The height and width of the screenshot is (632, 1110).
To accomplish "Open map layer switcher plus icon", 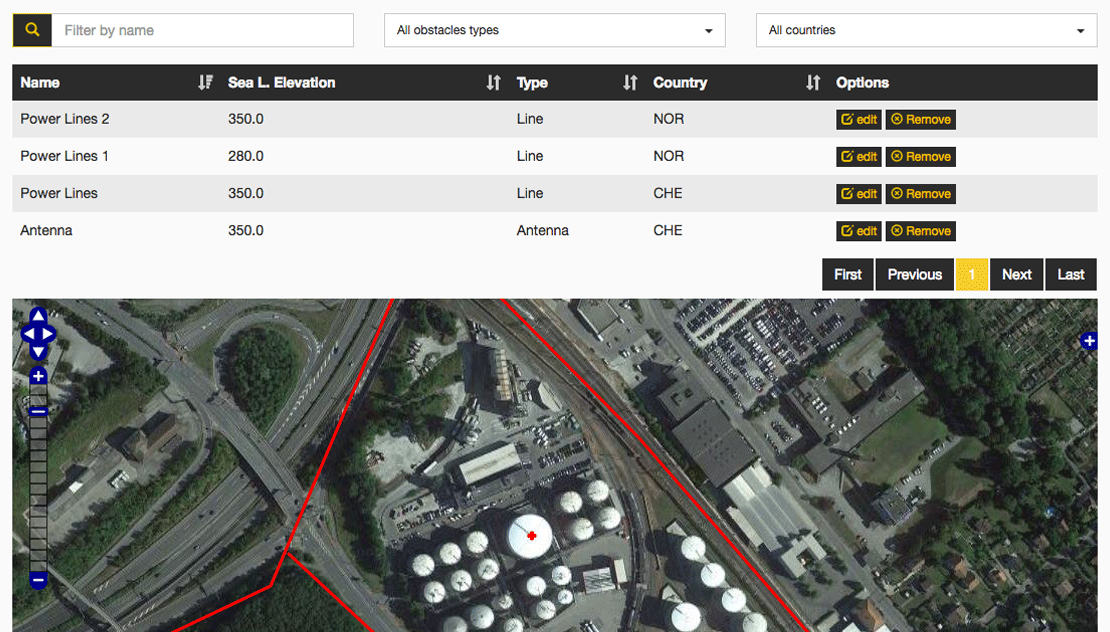I will tap(1089, 342).
